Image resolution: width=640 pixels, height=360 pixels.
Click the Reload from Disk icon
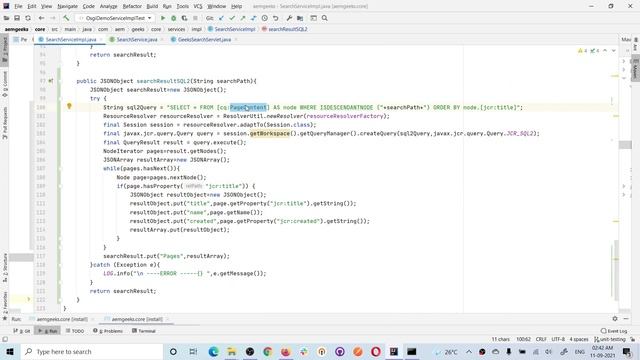28,18
